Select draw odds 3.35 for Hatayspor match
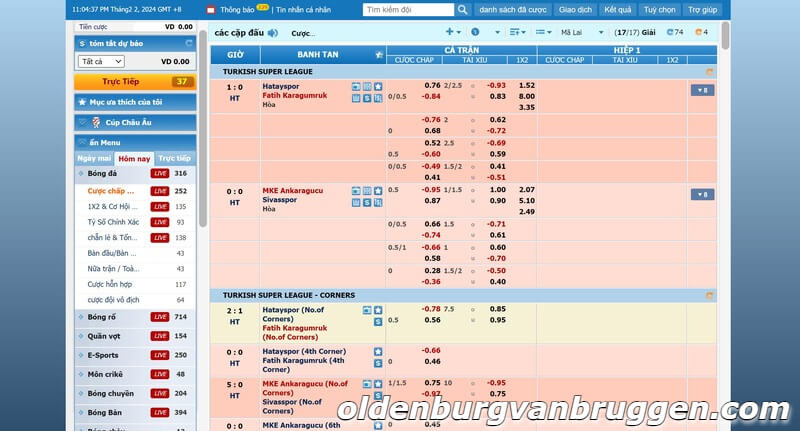Viewport: 800px width, 431px height. pyautogui.click(x=527, y=108)
